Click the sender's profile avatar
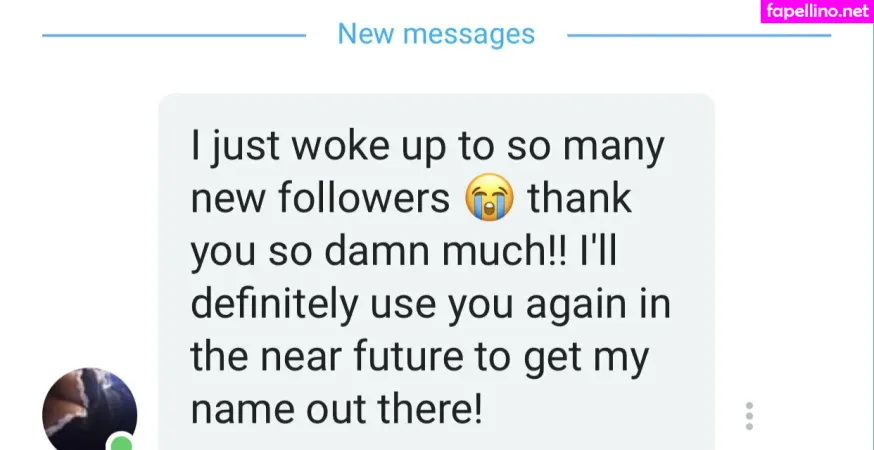This screenshot has height=450, width=874. tap(88, 412)
